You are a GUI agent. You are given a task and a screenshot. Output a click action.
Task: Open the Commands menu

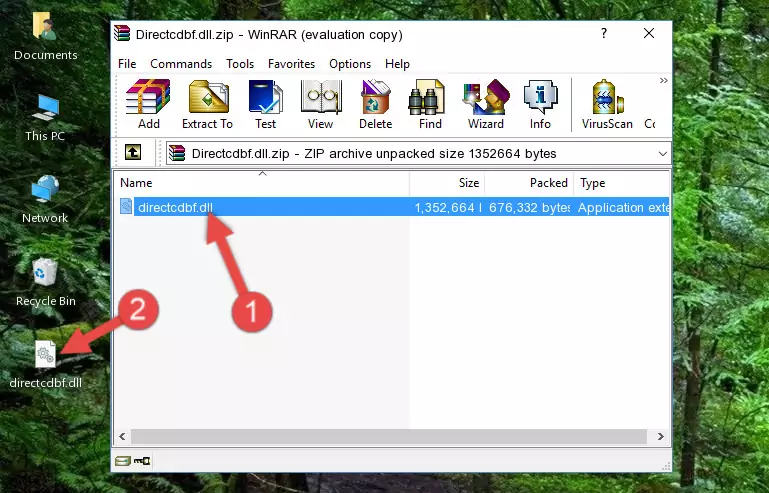[181, 64]
